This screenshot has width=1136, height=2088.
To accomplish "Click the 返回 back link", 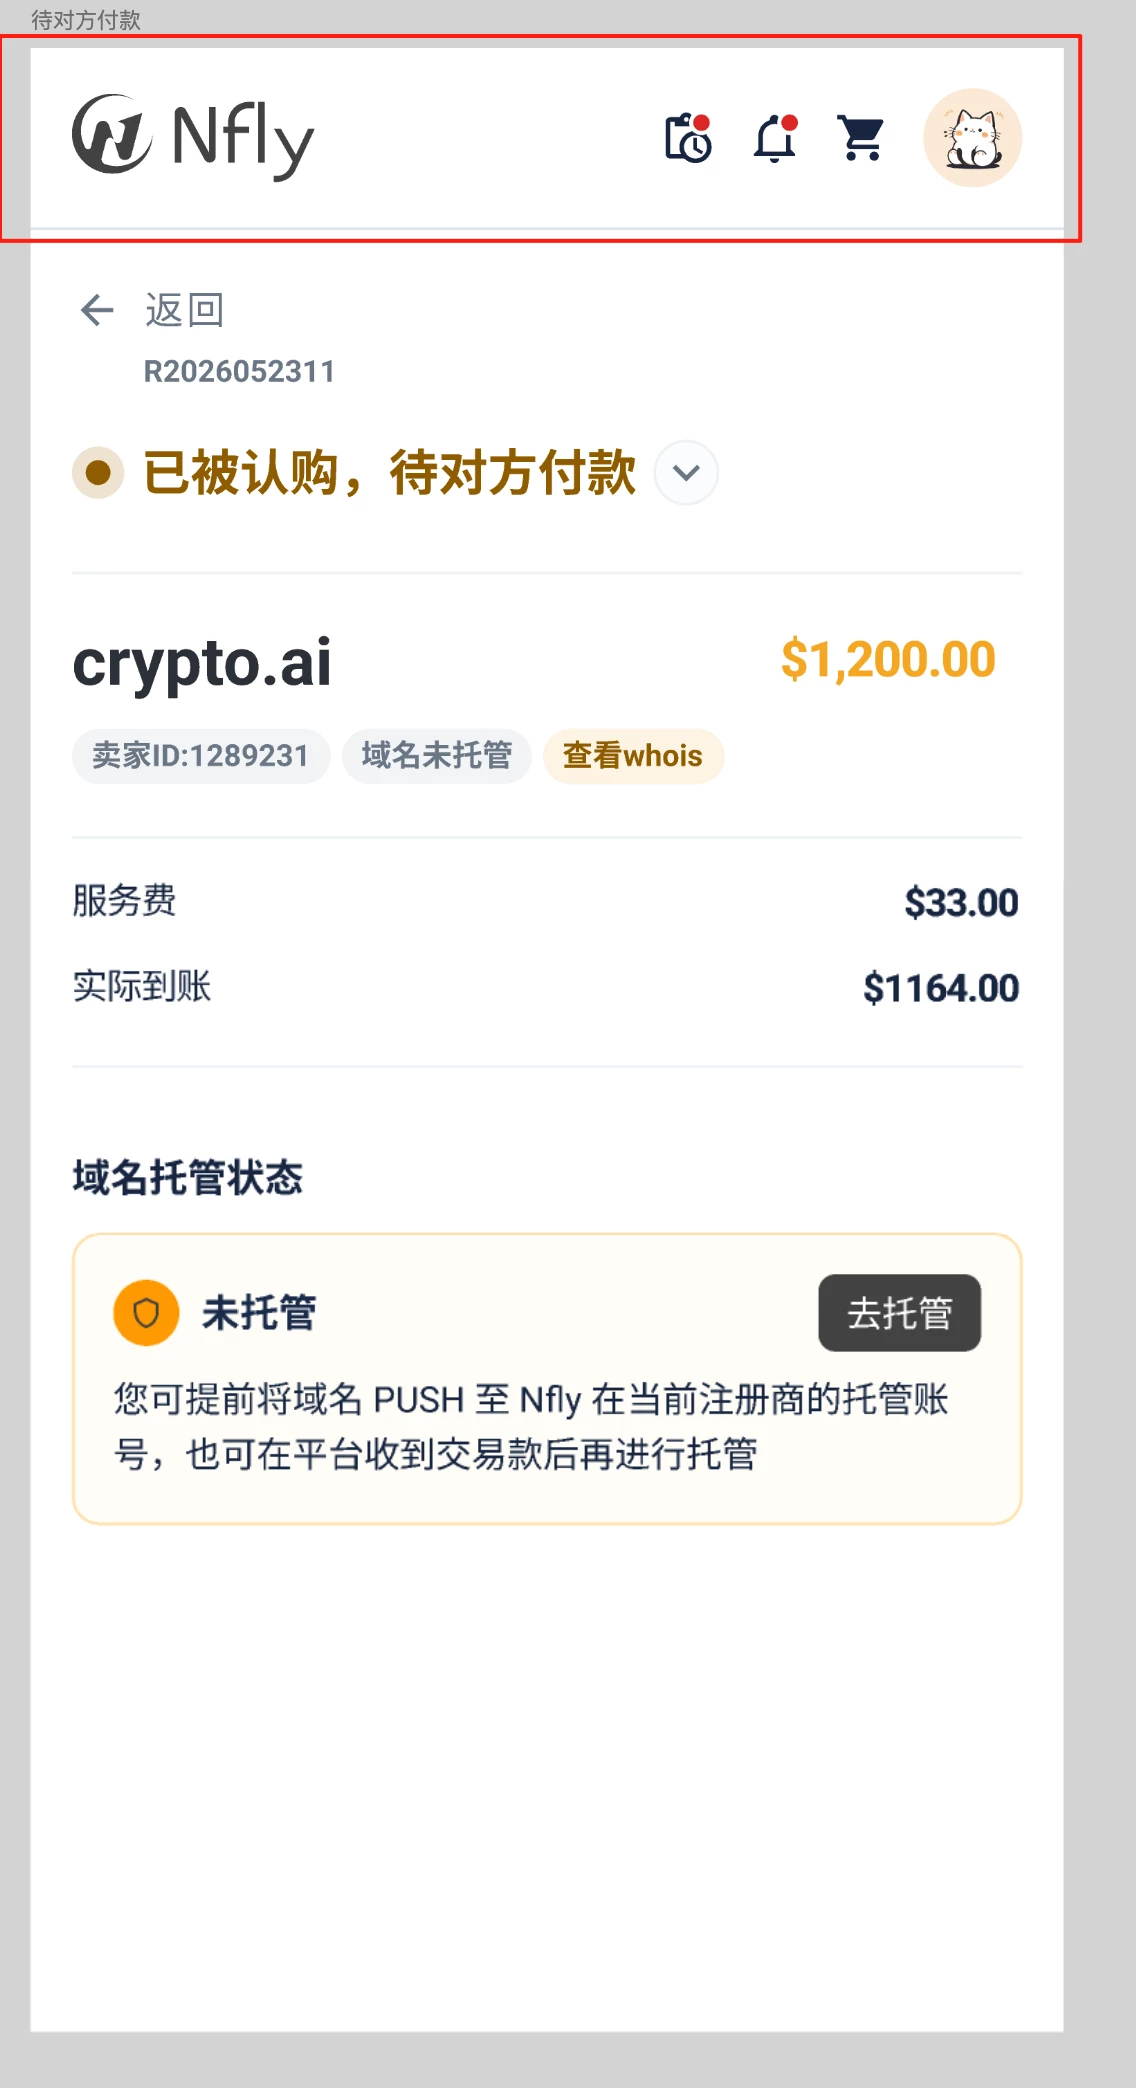I will click(x=185, y=310).
